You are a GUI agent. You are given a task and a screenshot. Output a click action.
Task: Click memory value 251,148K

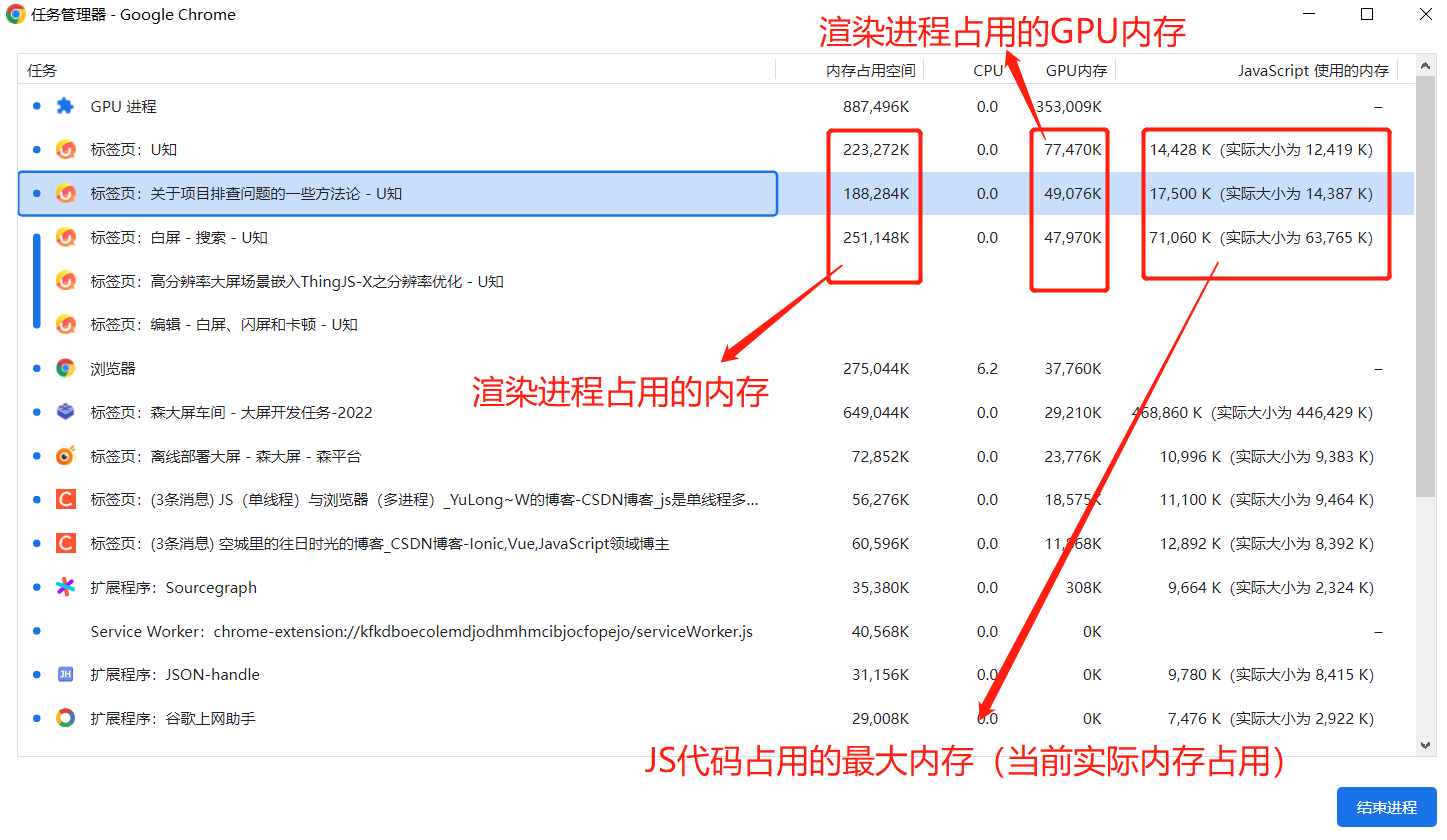tap(876, 237)
